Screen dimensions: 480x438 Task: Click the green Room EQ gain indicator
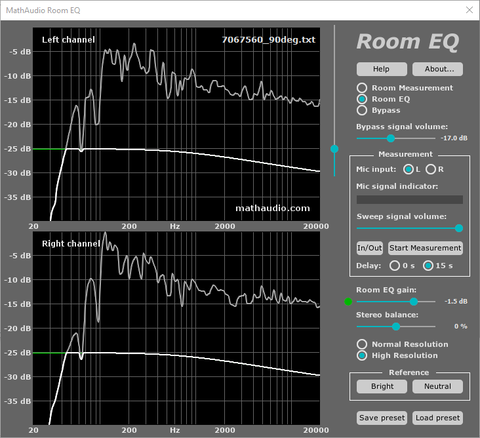[348, 302]
